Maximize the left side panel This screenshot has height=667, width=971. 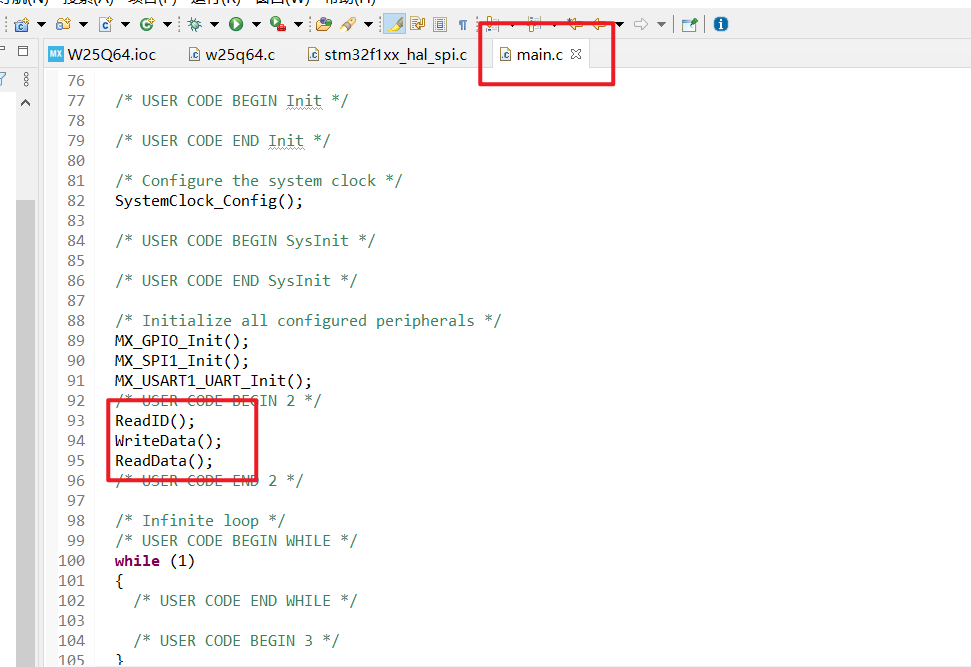24,51
